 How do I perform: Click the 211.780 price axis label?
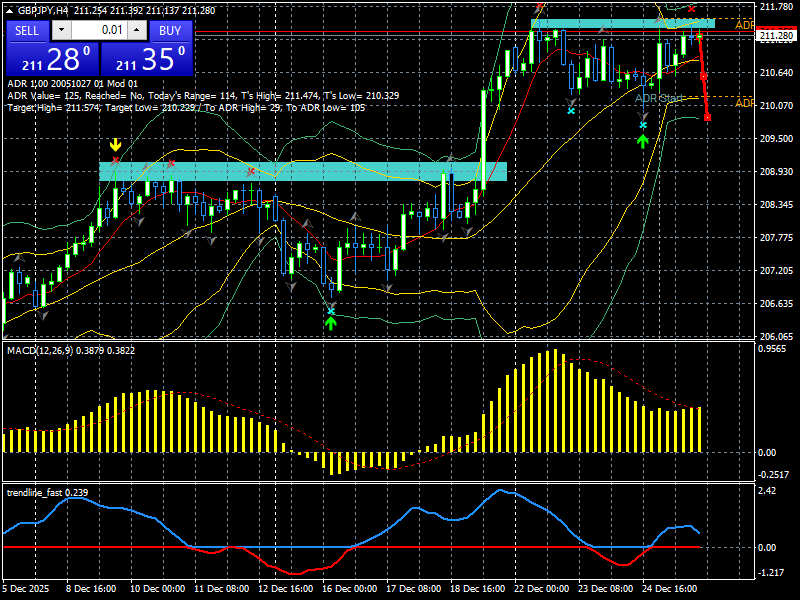pyautogui.click(x=777, y=6)
